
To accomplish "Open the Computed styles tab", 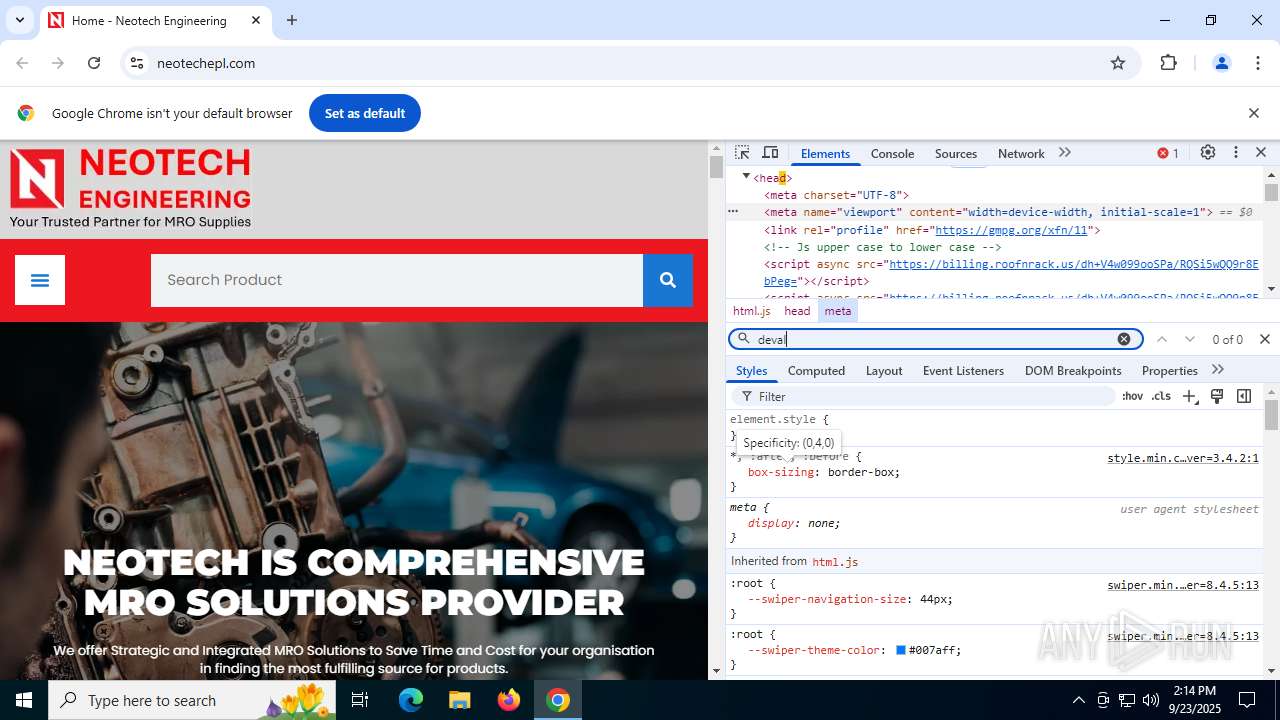I will pyautogui.click(x=816, y=370).
